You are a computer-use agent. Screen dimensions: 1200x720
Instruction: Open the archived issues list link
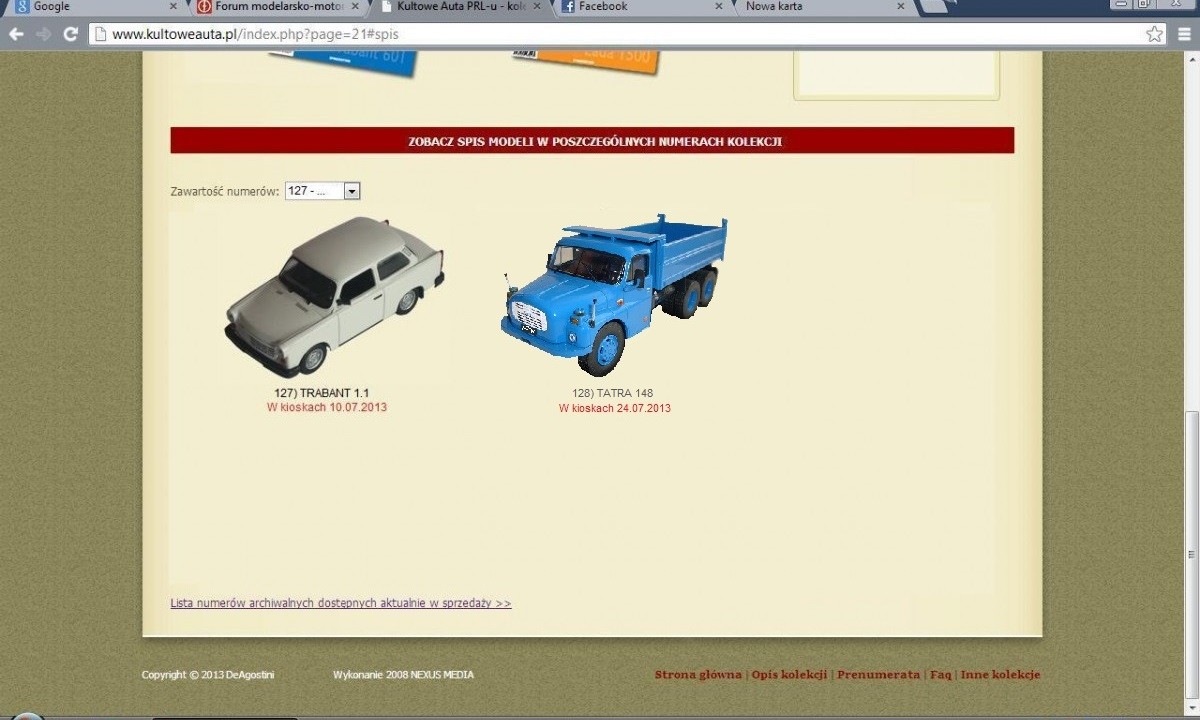pos(340,604)
